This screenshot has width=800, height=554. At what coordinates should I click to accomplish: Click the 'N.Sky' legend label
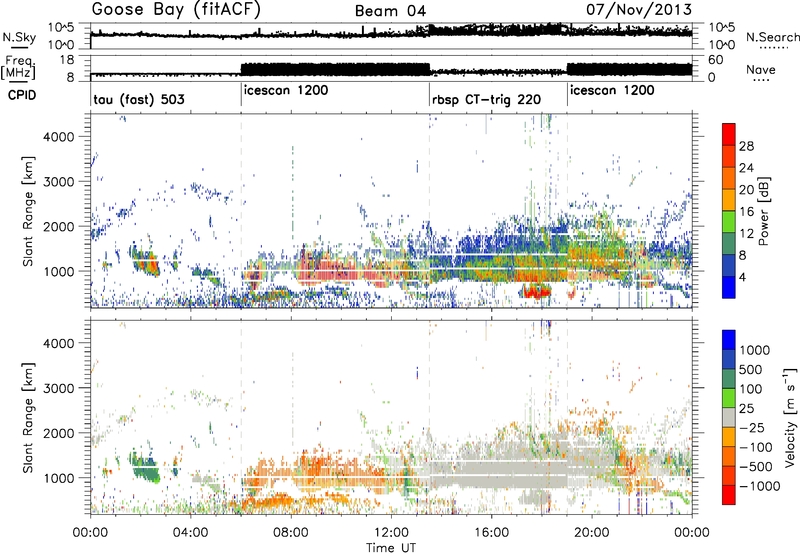point(19,37)
